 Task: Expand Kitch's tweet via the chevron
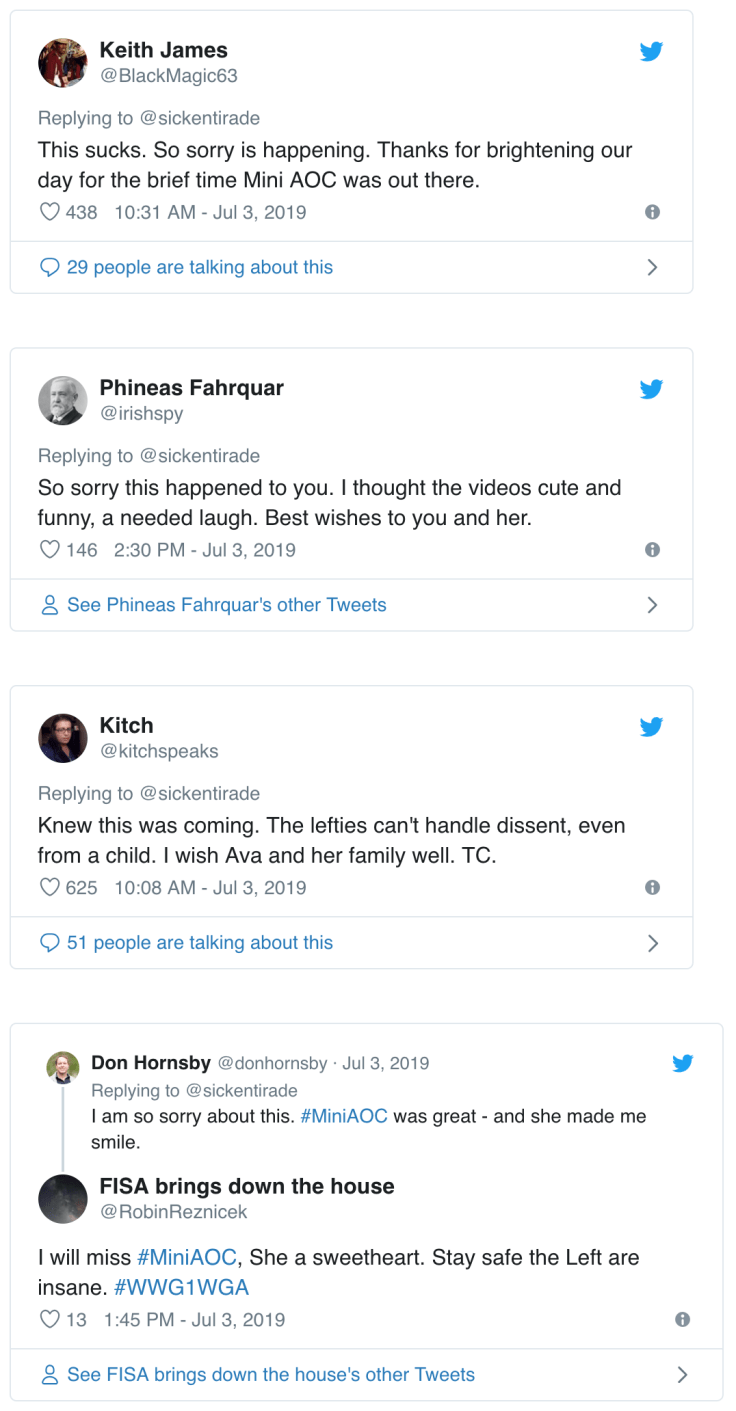[653, 942]
